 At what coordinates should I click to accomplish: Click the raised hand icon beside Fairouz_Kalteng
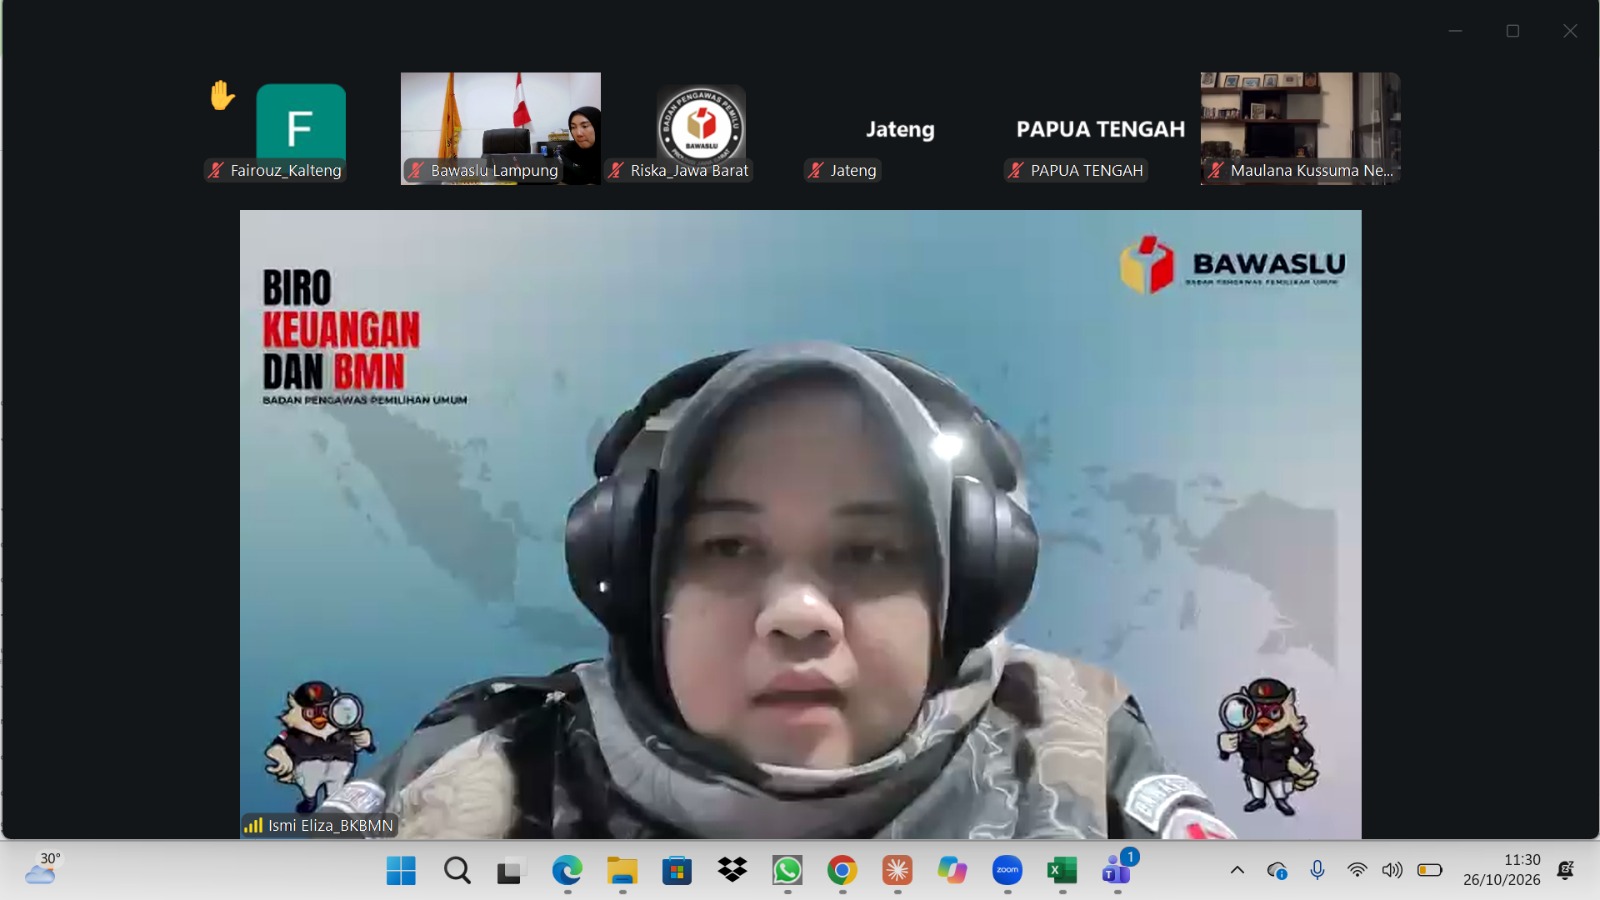[222, 95]
